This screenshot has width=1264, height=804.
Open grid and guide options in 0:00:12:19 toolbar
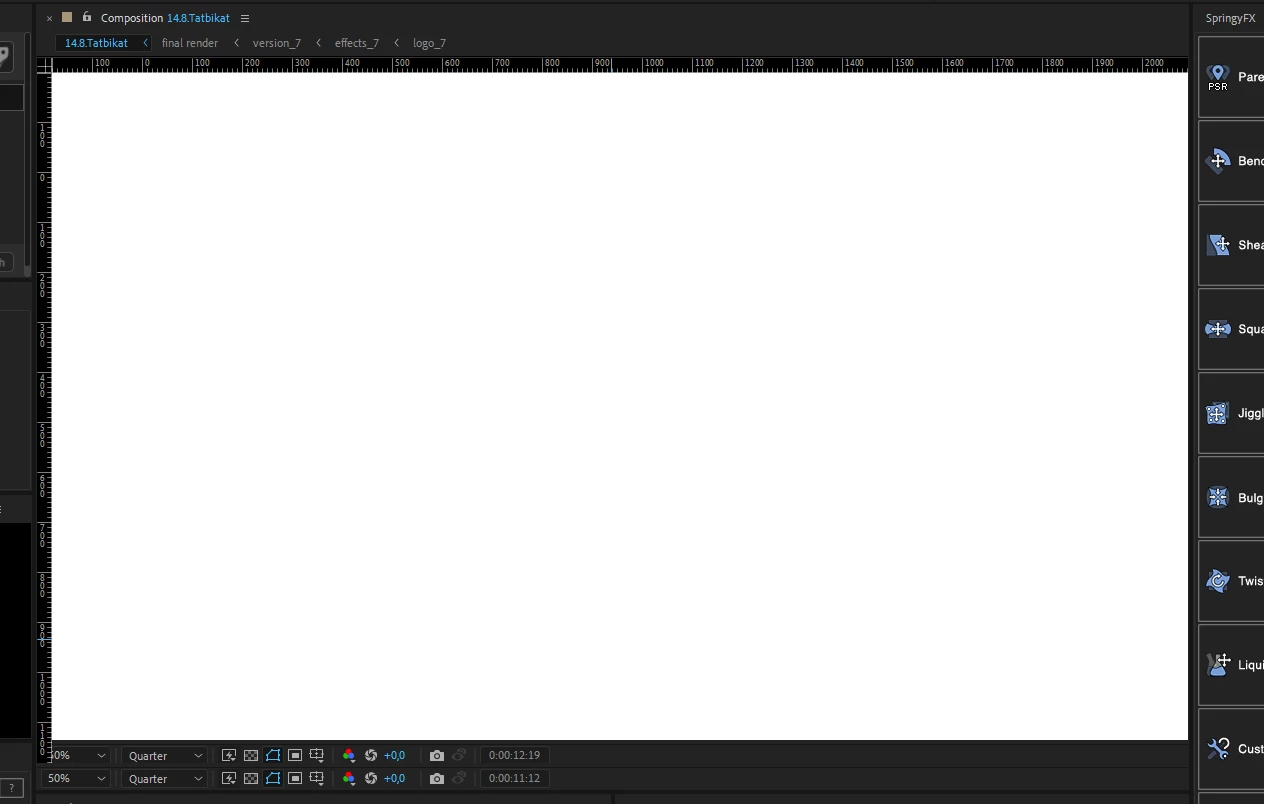click(x=317, y=755)
